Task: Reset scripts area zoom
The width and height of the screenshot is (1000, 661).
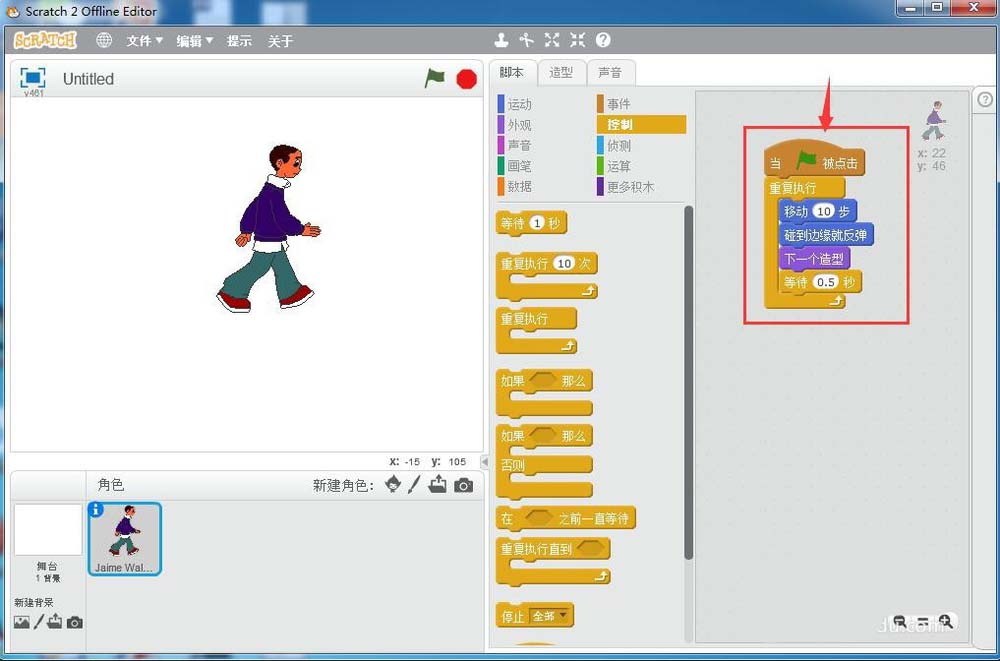Action: [x=923, y=621]
